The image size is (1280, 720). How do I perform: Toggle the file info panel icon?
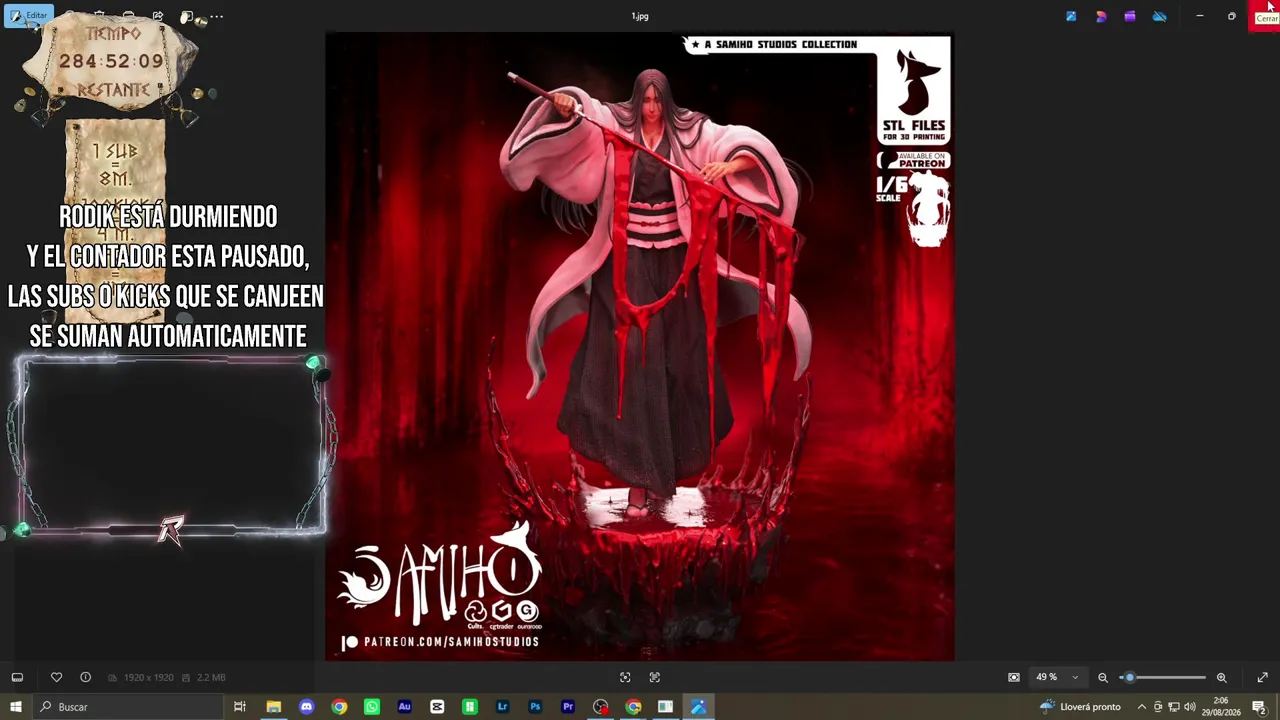pyautogui.click(x=85, y=677)
